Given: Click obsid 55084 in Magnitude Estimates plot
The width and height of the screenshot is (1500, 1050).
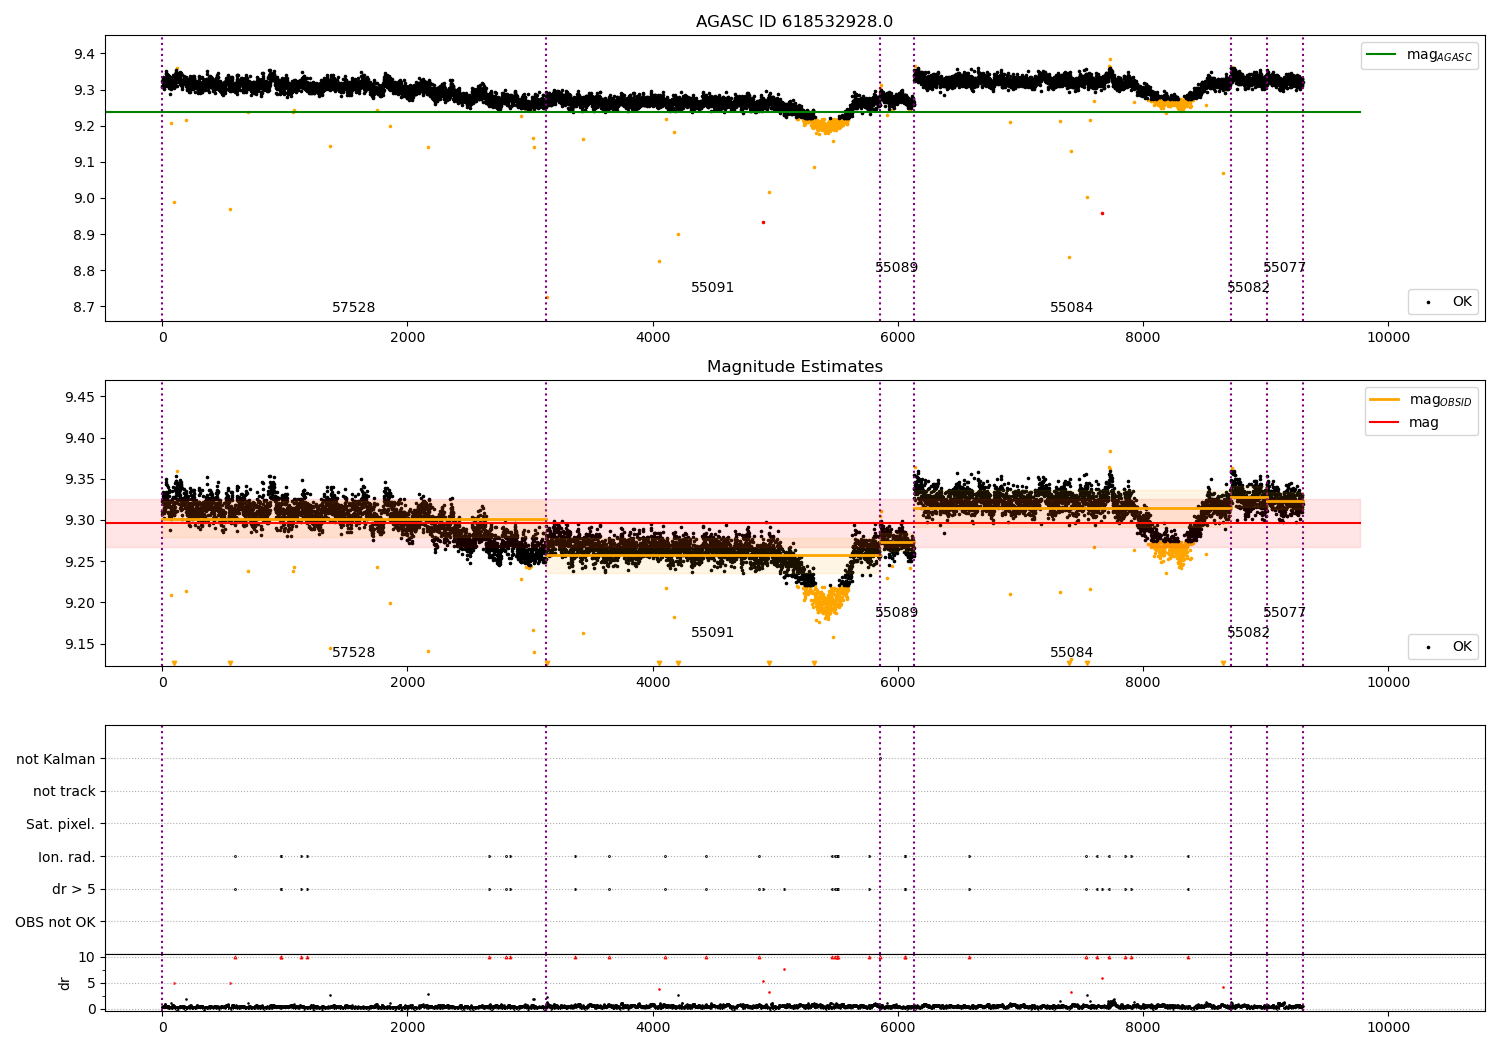Looking at the screenshot, I should pos(1072,653).
